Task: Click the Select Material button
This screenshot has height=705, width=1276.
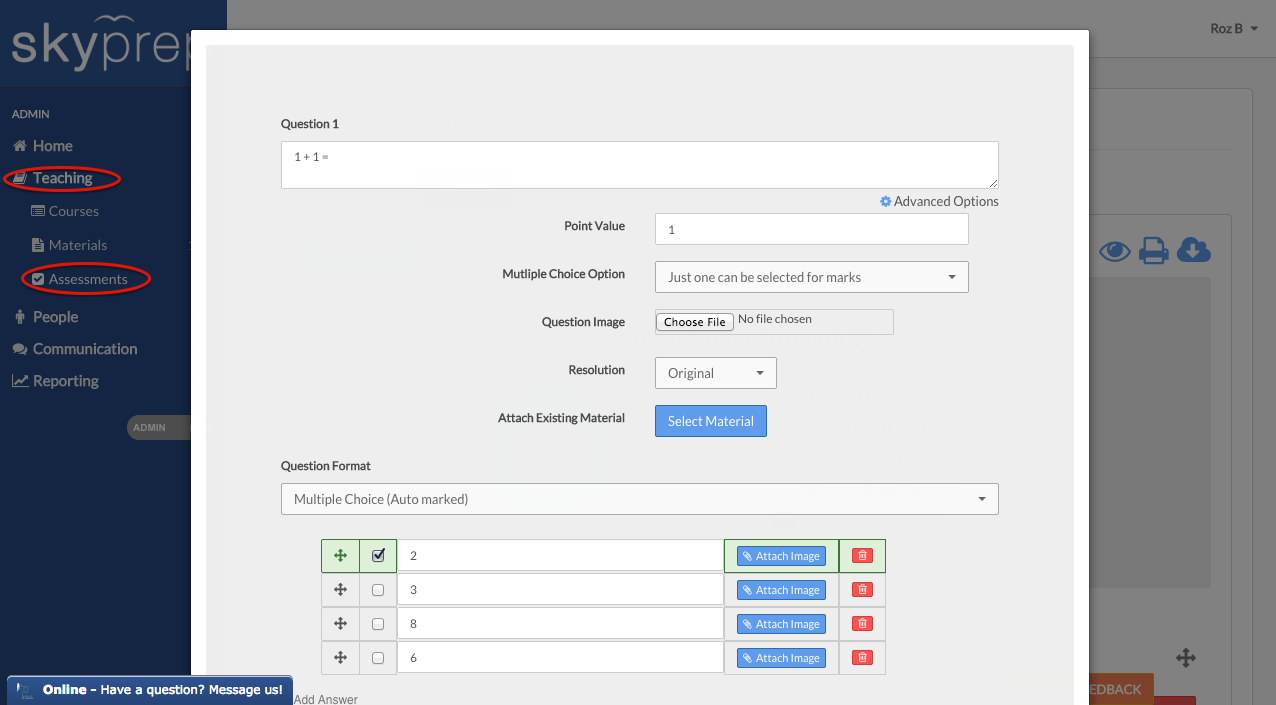Action: (710, 421)
